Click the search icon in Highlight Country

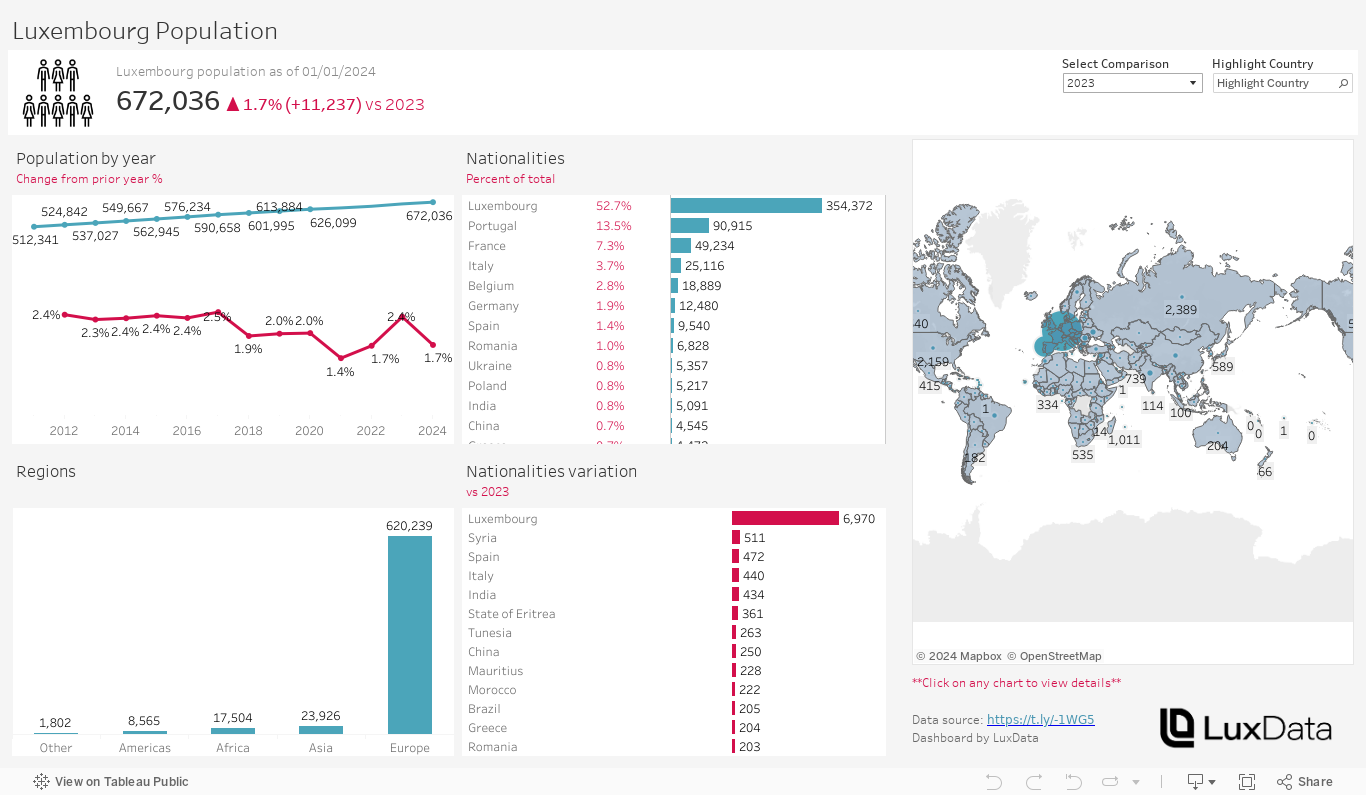point(1344,83)
